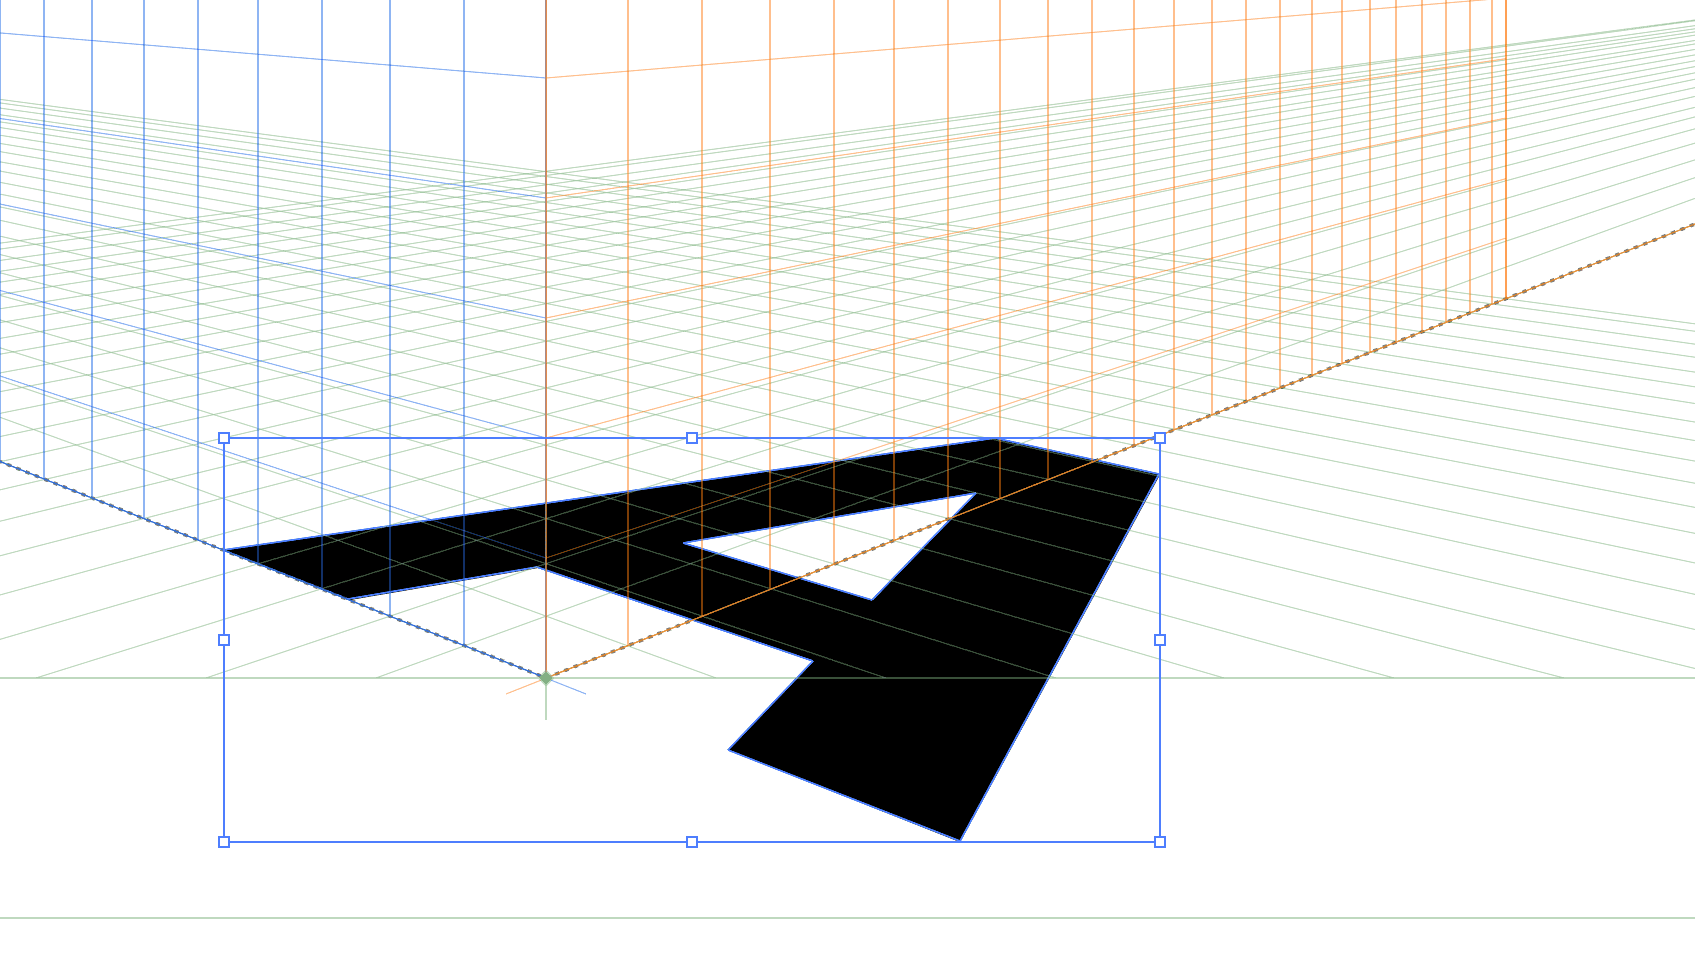Image resolution: width=1695 pixels, height=959 pixels.
Task: Click the top-left corner bounding box handle
Action: click(224, 438)
